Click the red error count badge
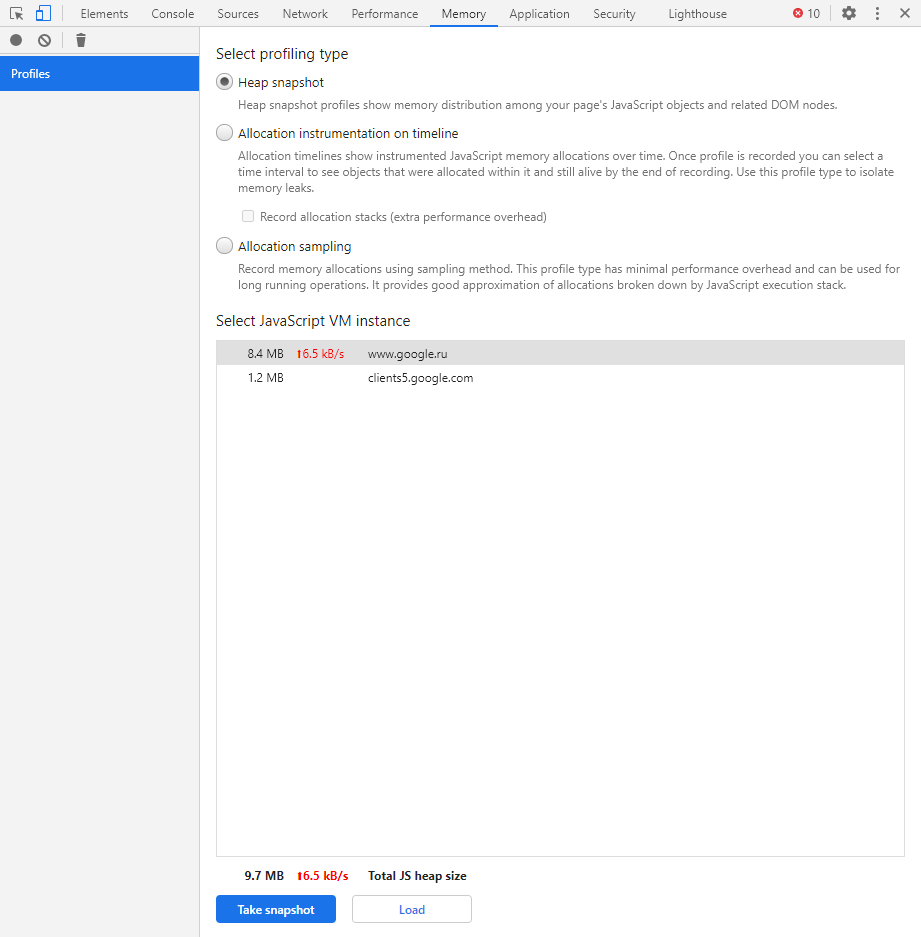The width and height of the screenshot is (921, 937). [806, 14]
